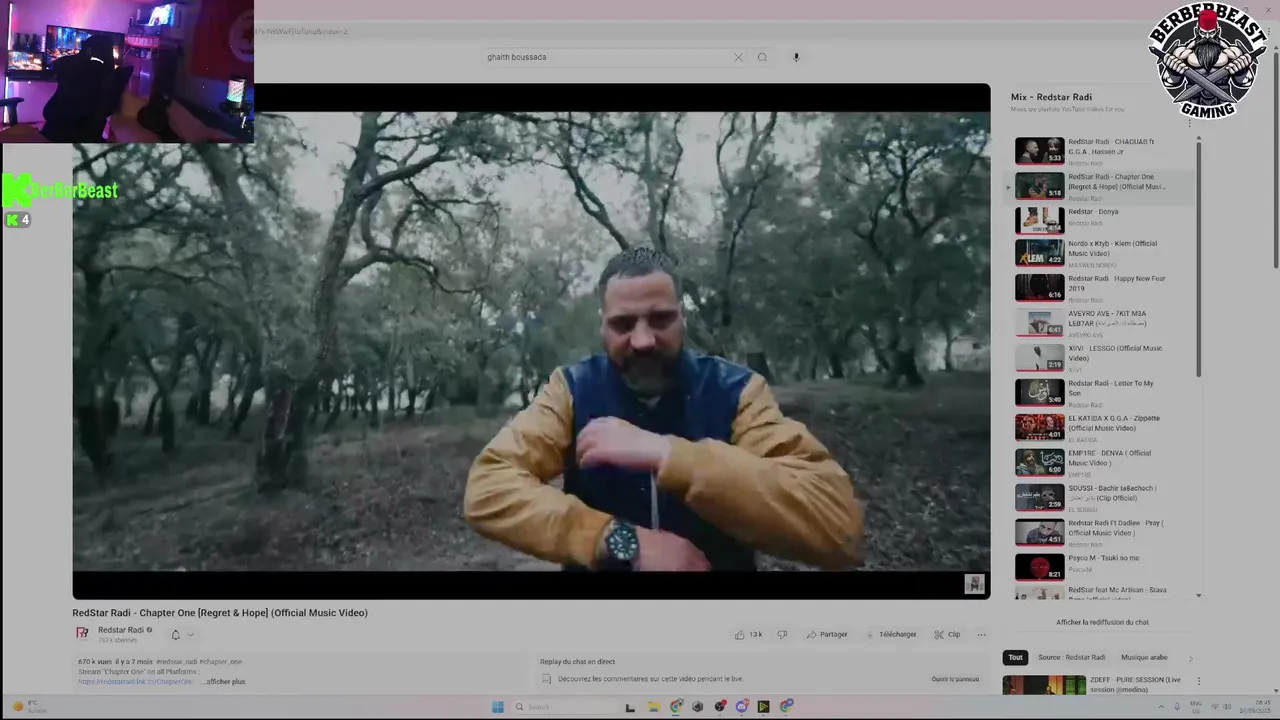This screenshot has height=720, width=1280.
Task: Play 'Nordo x Ktyb - Klem' video
Action: [x=1103, y=252]
